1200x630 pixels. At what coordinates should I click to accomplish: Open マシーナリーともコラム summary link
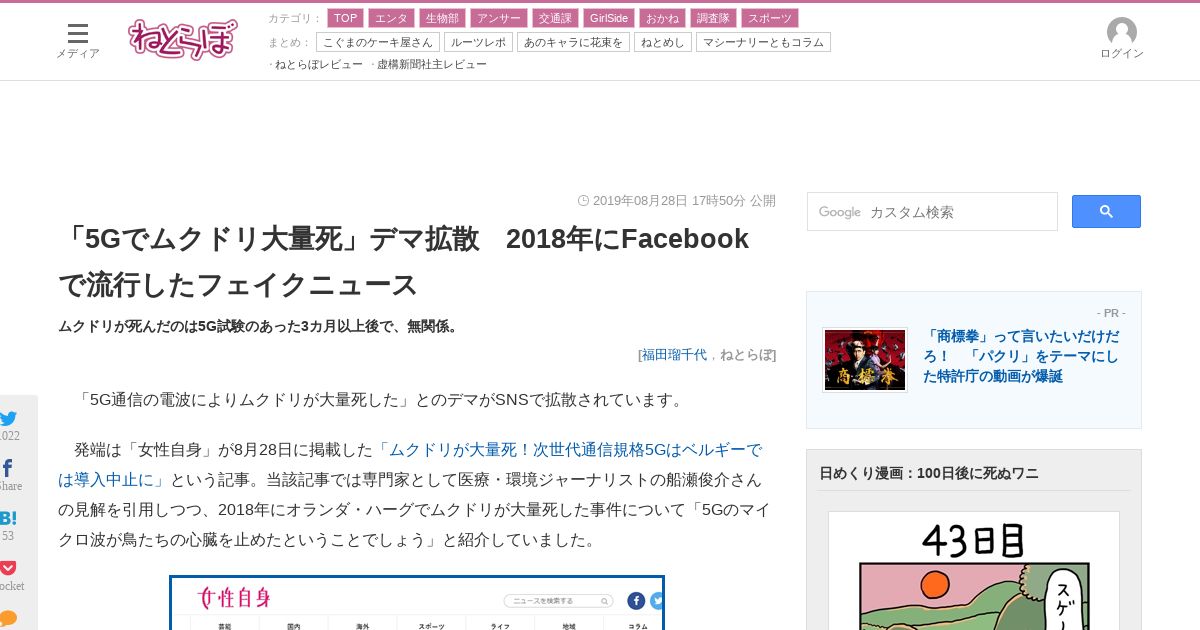(x=763, y=42)
